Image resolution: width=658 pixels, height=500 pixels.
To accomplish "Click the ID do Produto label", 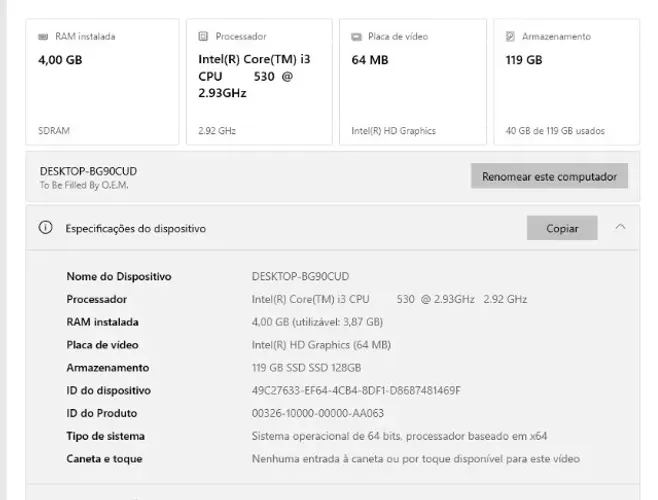I will click(x=102, y=413).
